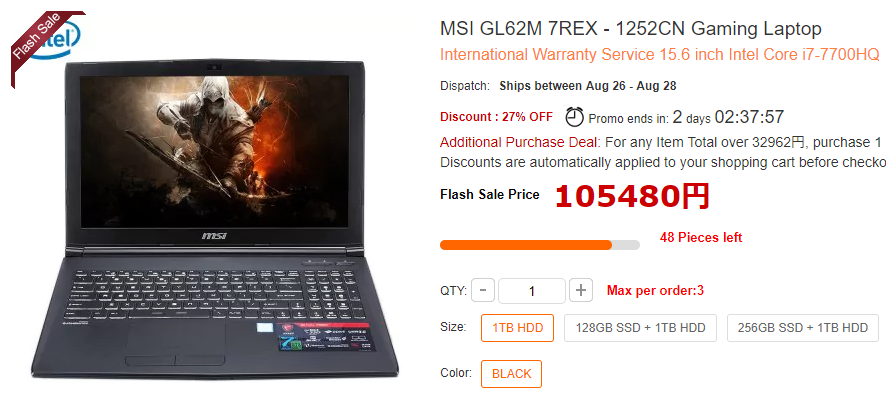The image size is (886, 403).
Task: Choose the 256GB SSD + 1TB HDD option
Action: [803, 328]
